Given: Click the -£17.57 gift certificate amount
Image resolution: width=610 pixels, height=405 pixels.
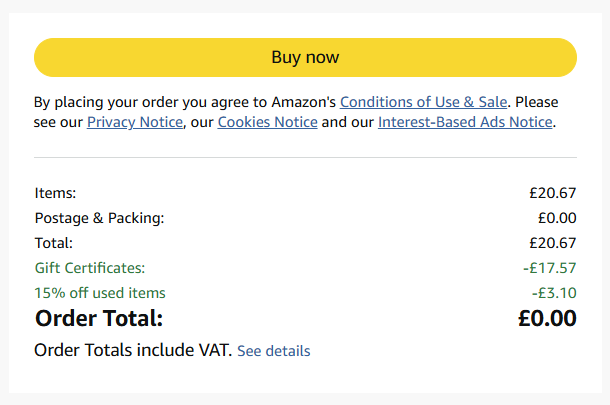Looking at the screenshot, I should 549,268.
